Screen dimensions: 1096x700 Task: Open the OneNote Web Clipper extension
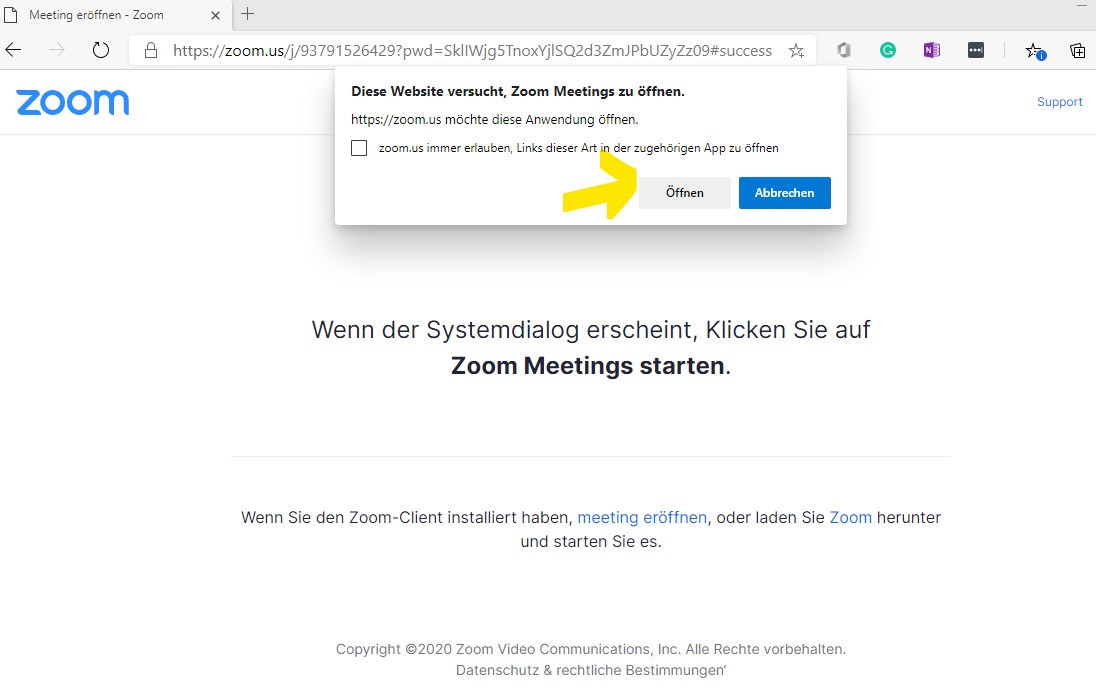931,50
